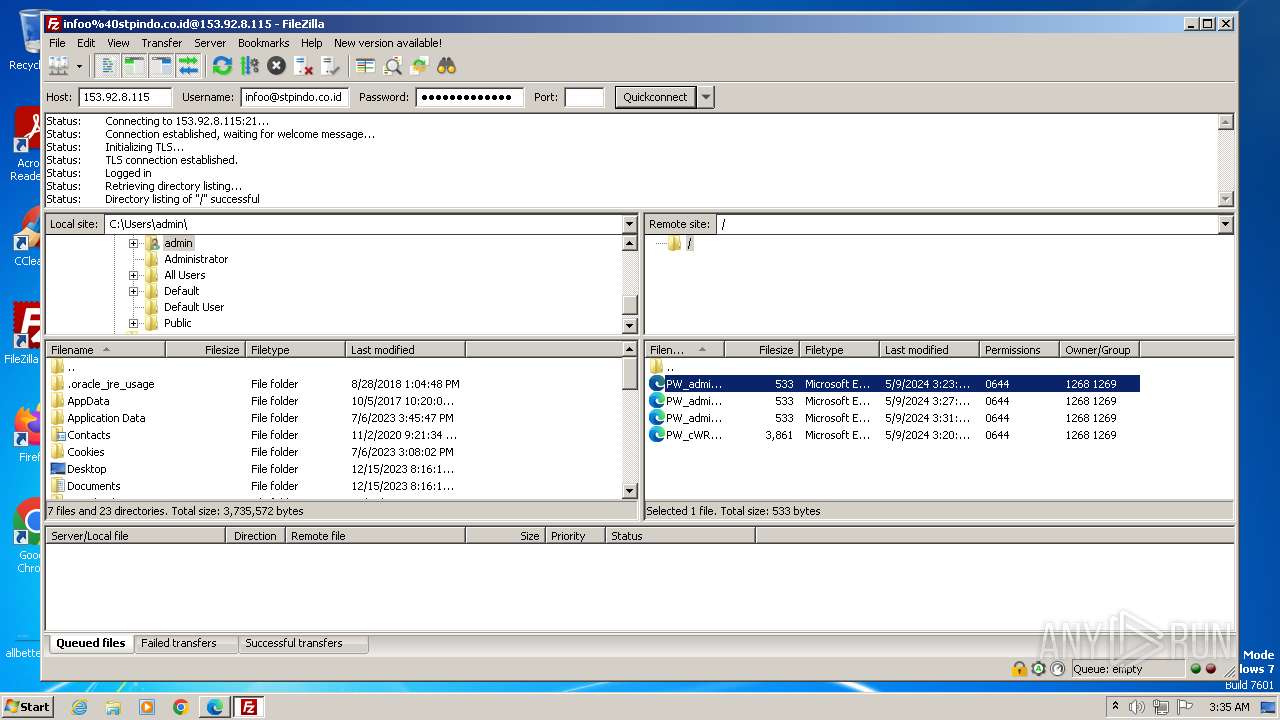Expand the All Users tree node
This screenshot has height=720, width=1280.
(x=133, y=275)
